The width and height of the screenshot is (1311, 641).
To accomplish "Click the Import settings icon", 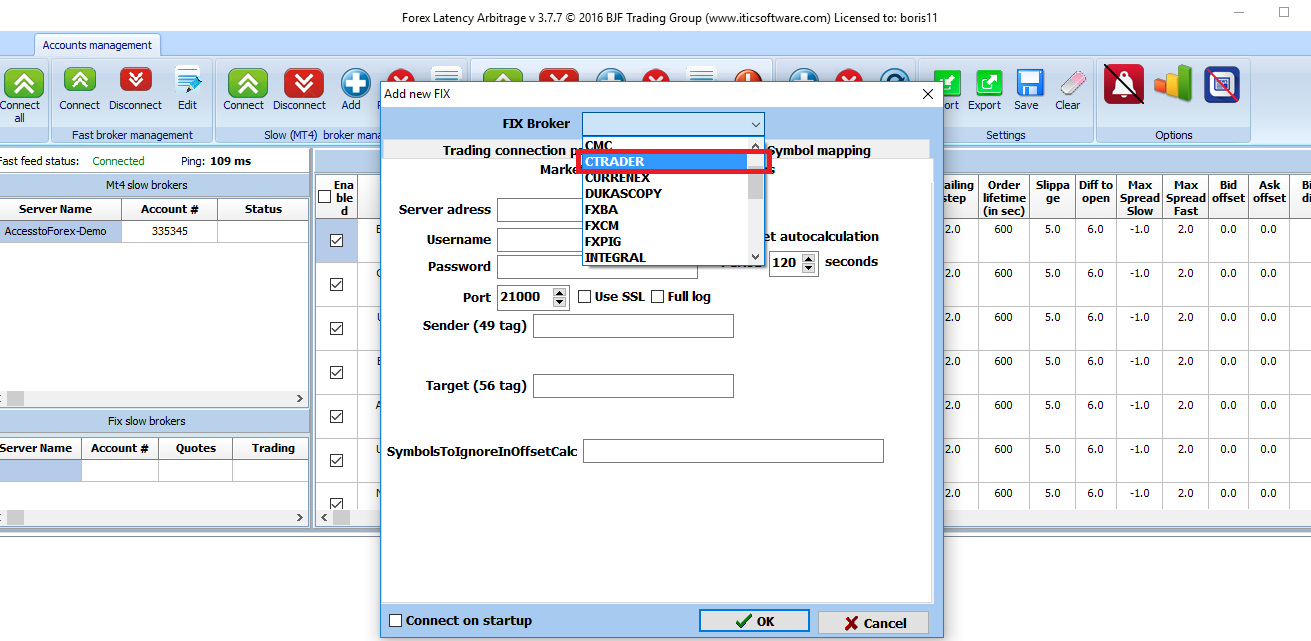I will click(x=946, y=82).
